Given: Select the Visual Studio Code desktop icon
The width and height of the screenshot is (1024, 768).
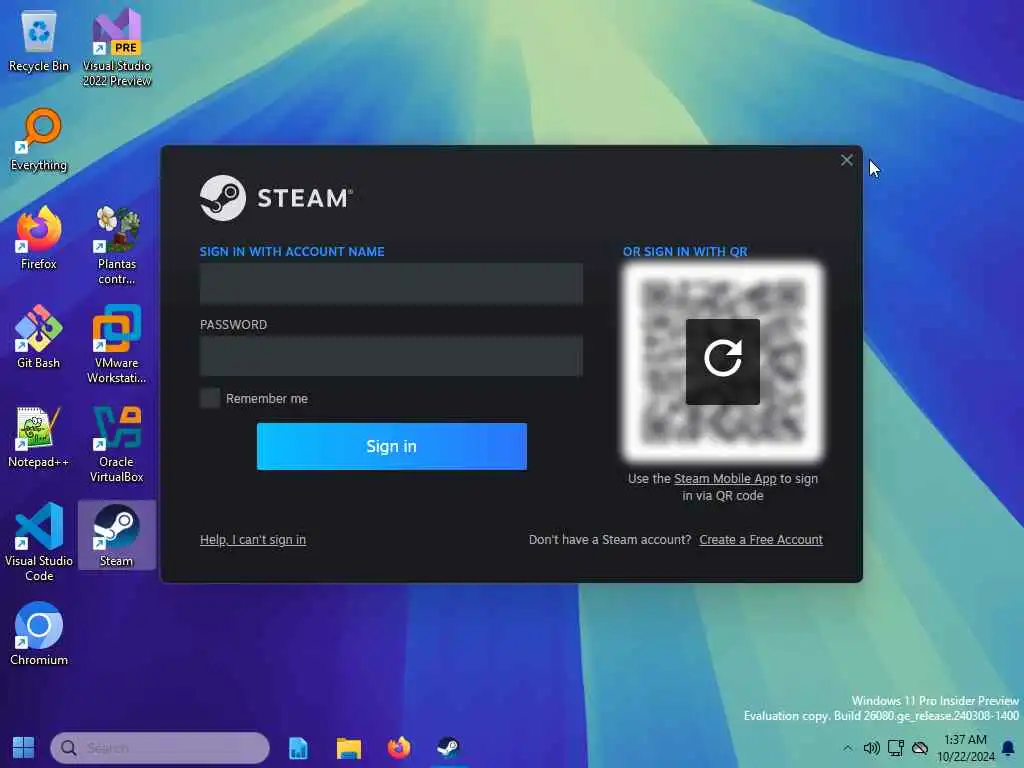Looking at the screenshot, I should coord(39,542).
